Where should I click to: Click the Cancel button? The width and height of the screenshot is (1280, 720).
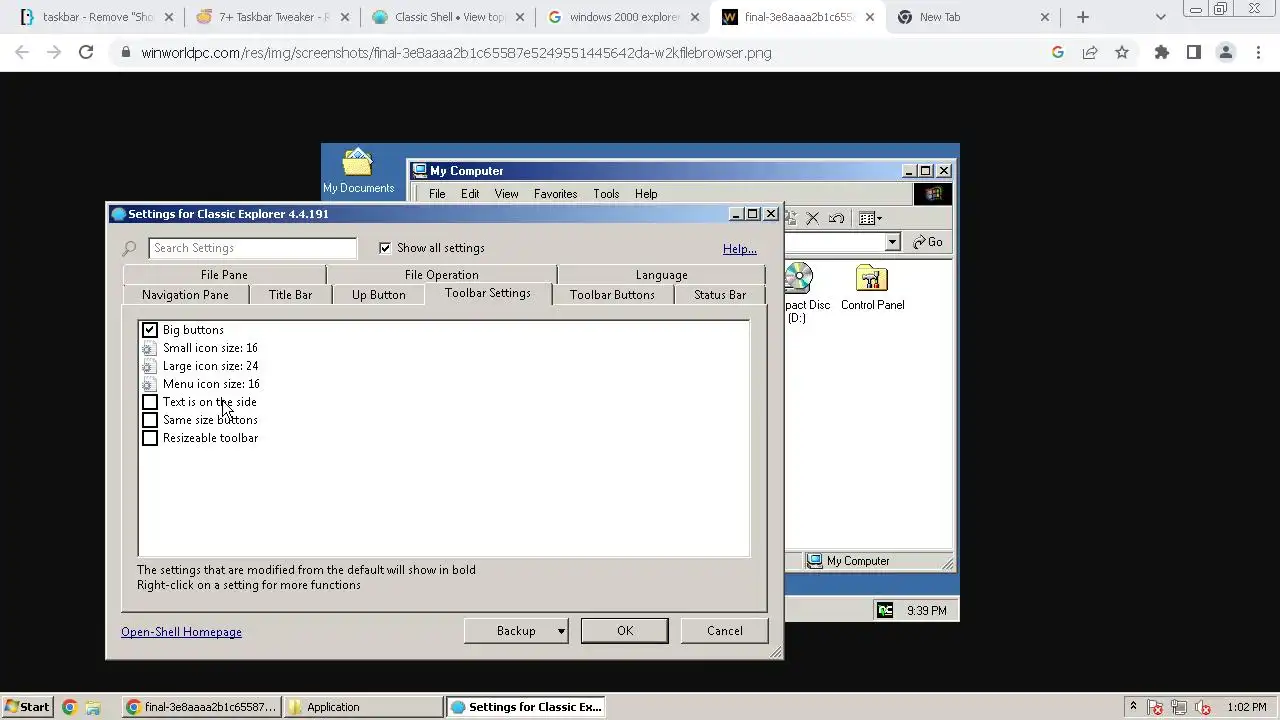(x=724, y=631)
